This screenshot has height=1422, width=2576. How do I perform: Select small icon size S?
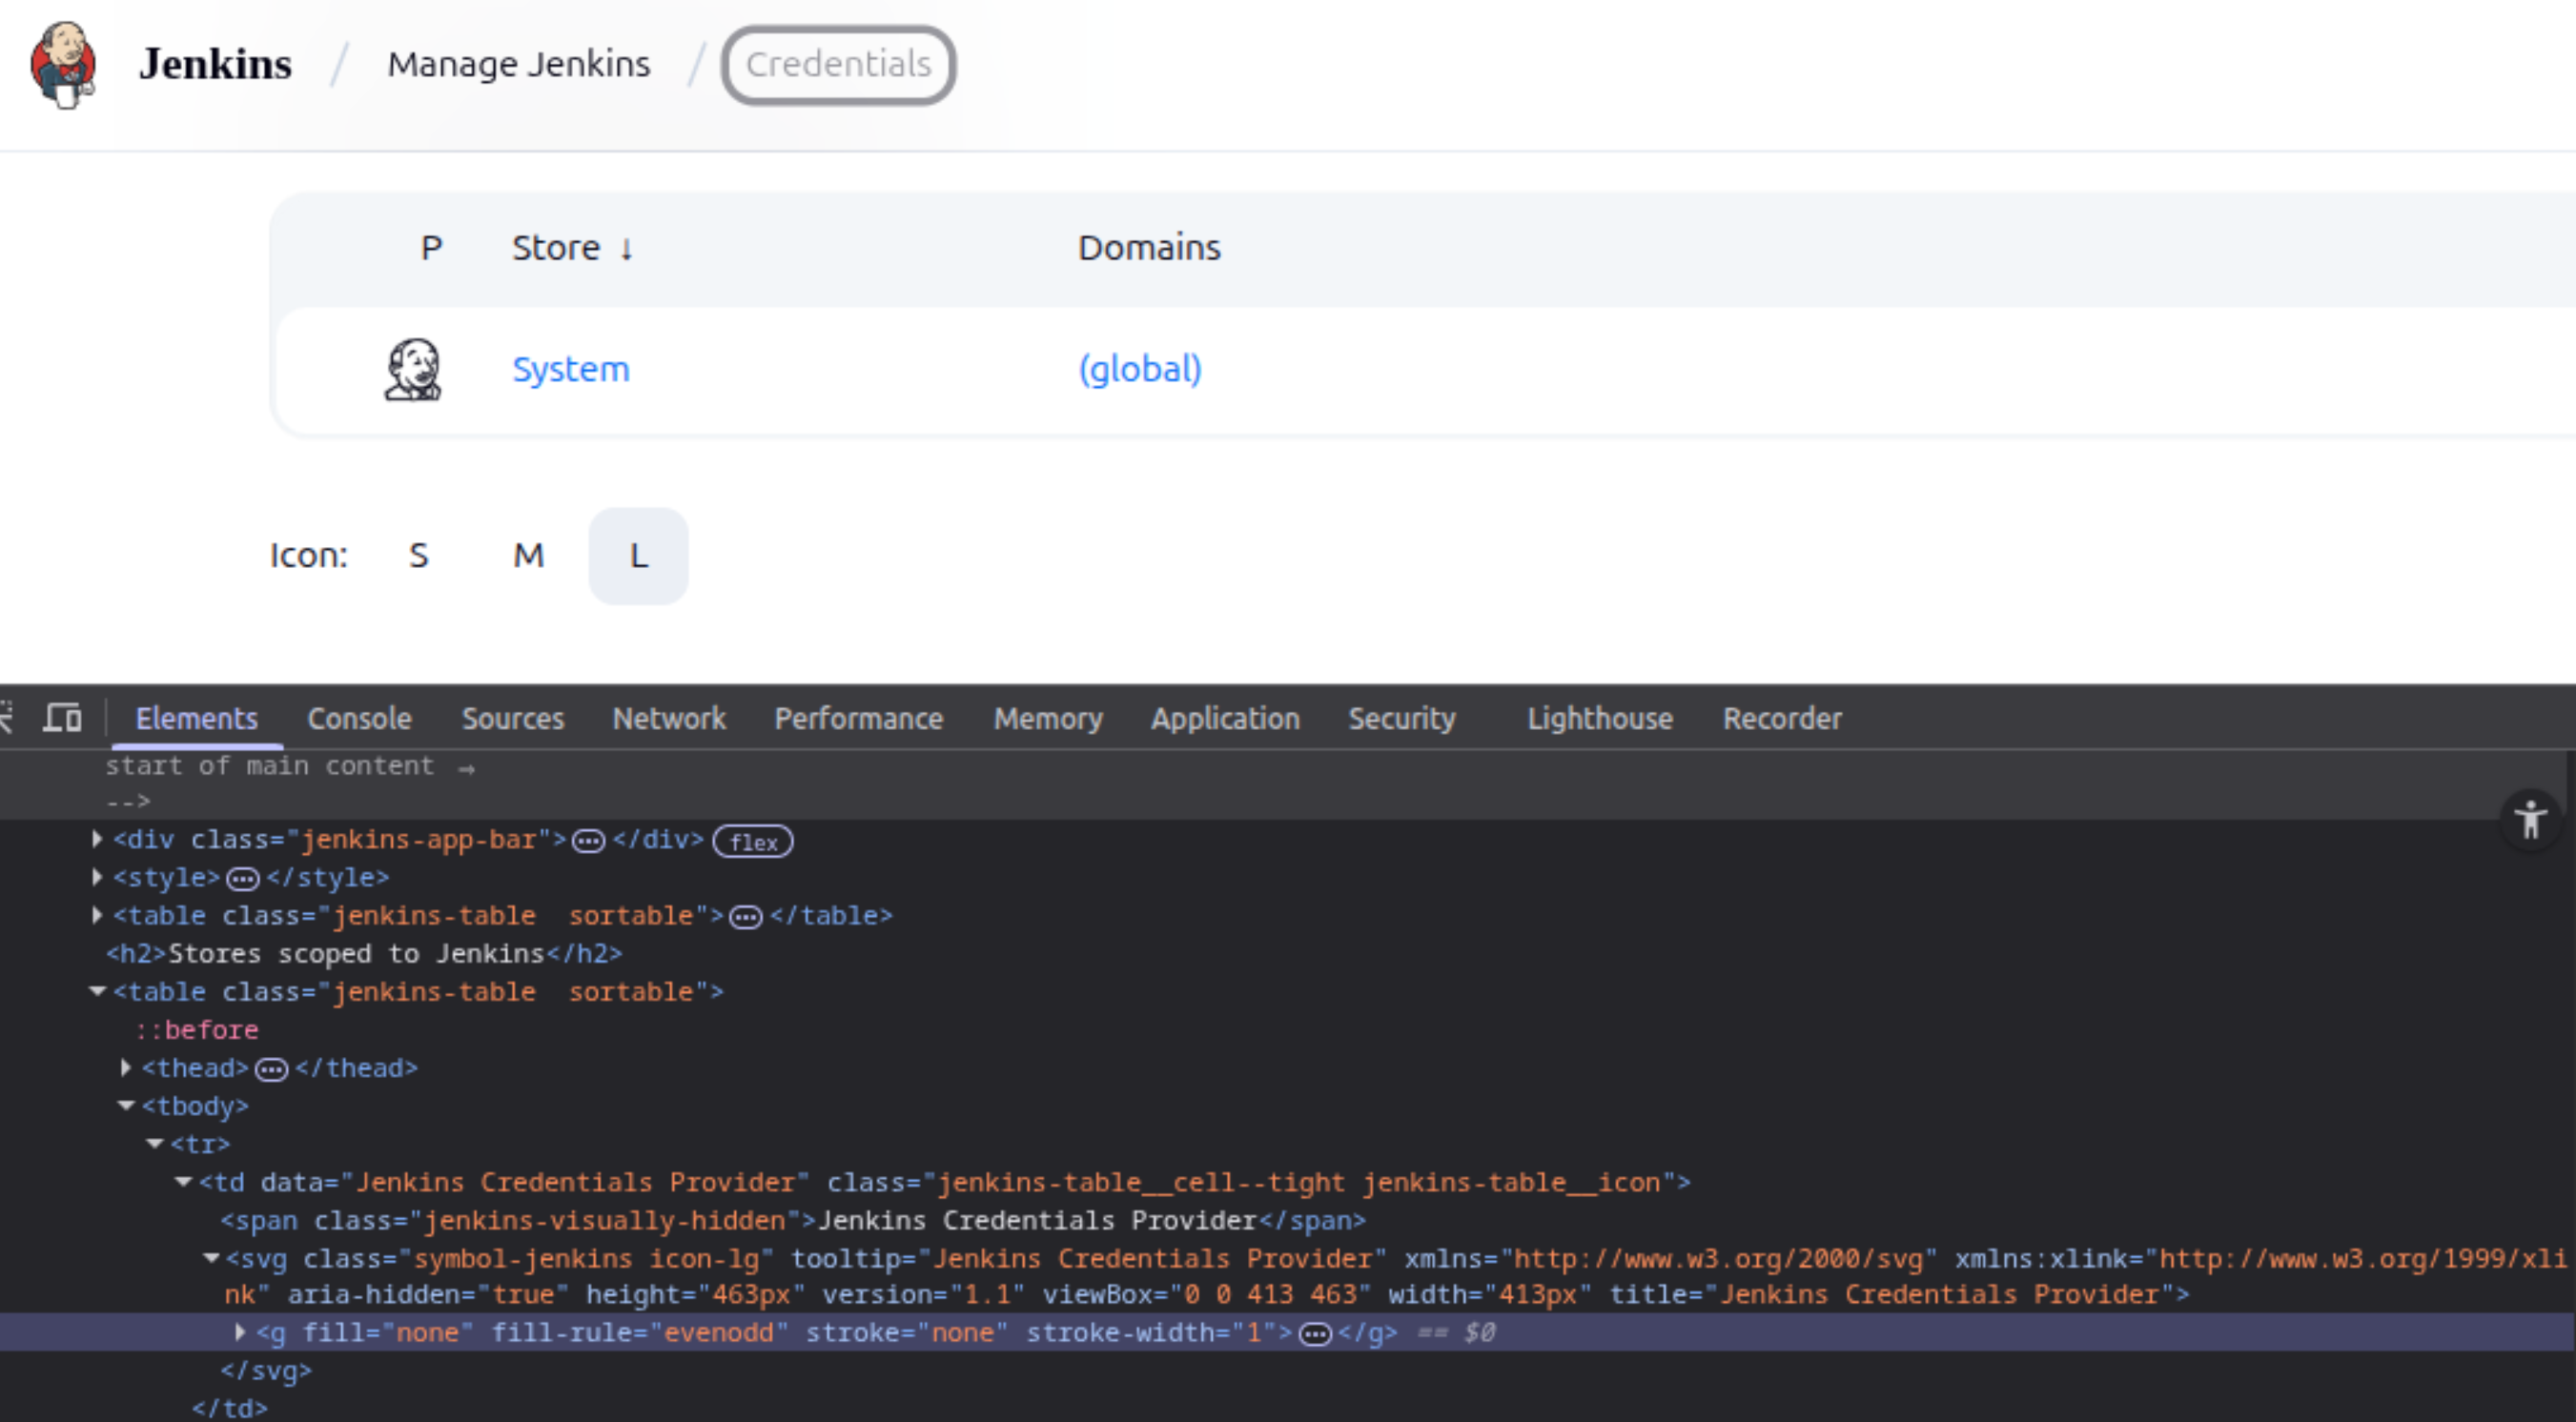point(419,555)
